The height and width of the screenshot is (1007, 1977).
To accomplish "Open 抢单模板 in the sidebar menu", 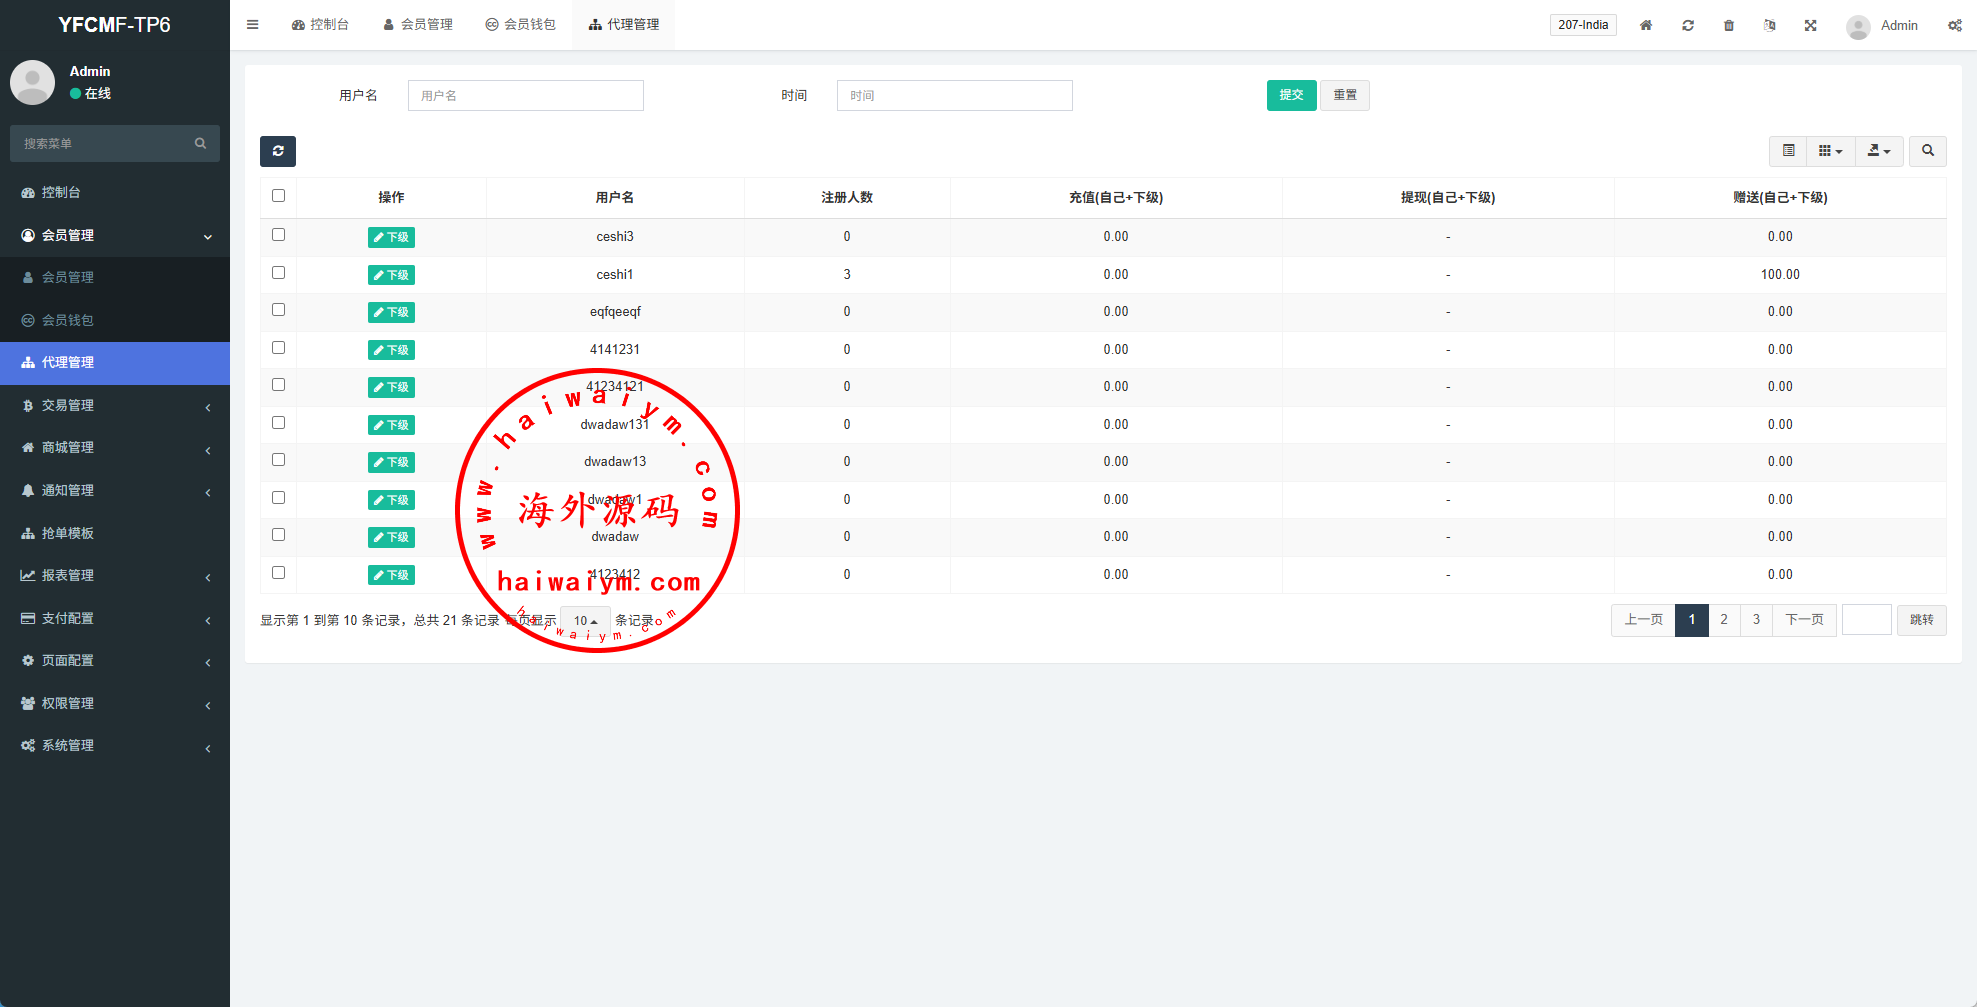I will click(x=68, y=533).
